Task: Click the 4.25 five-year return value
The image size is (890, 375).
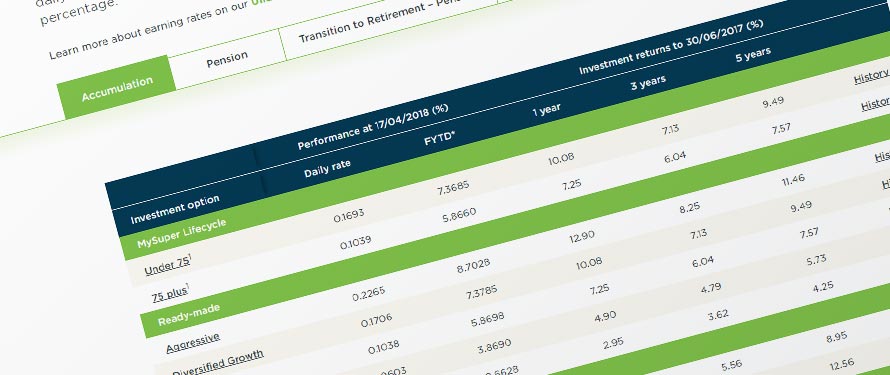Action: click(x=822, y=286)
